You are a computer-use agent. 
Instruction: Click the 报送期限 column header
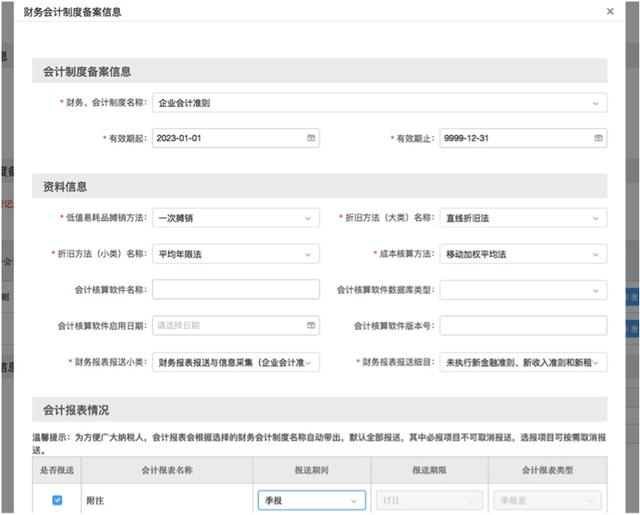click(429, 470)
